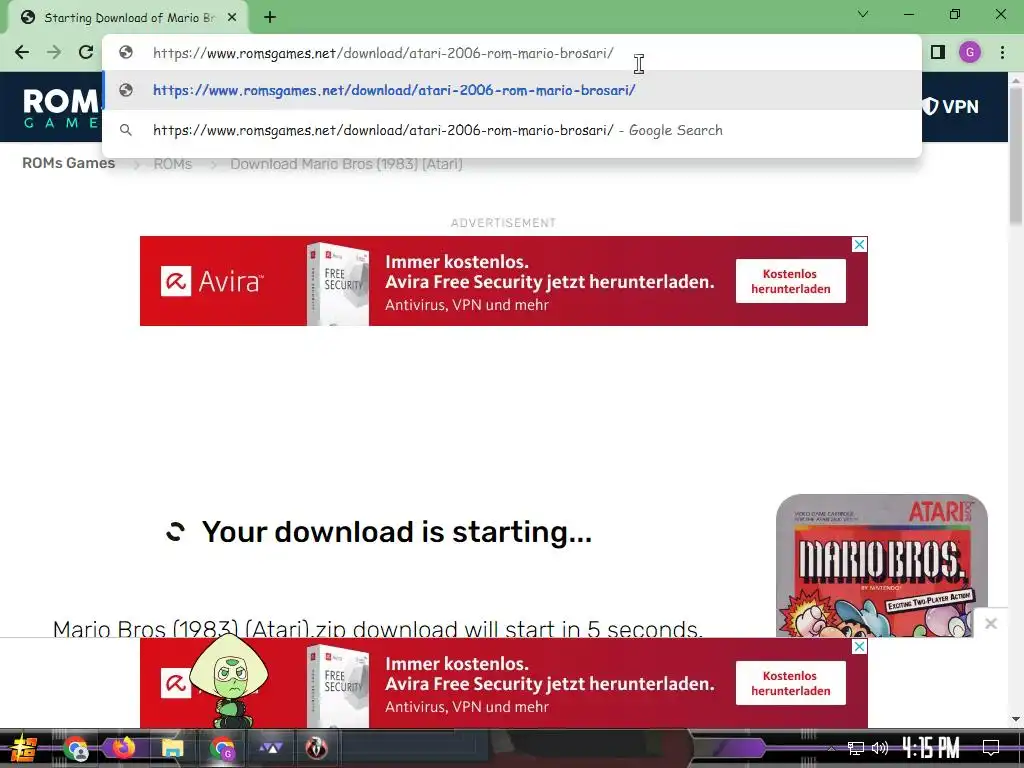The image size is (1024, 768).
Task: Click the ROMs Games breadcrumb
Action: 69,163
